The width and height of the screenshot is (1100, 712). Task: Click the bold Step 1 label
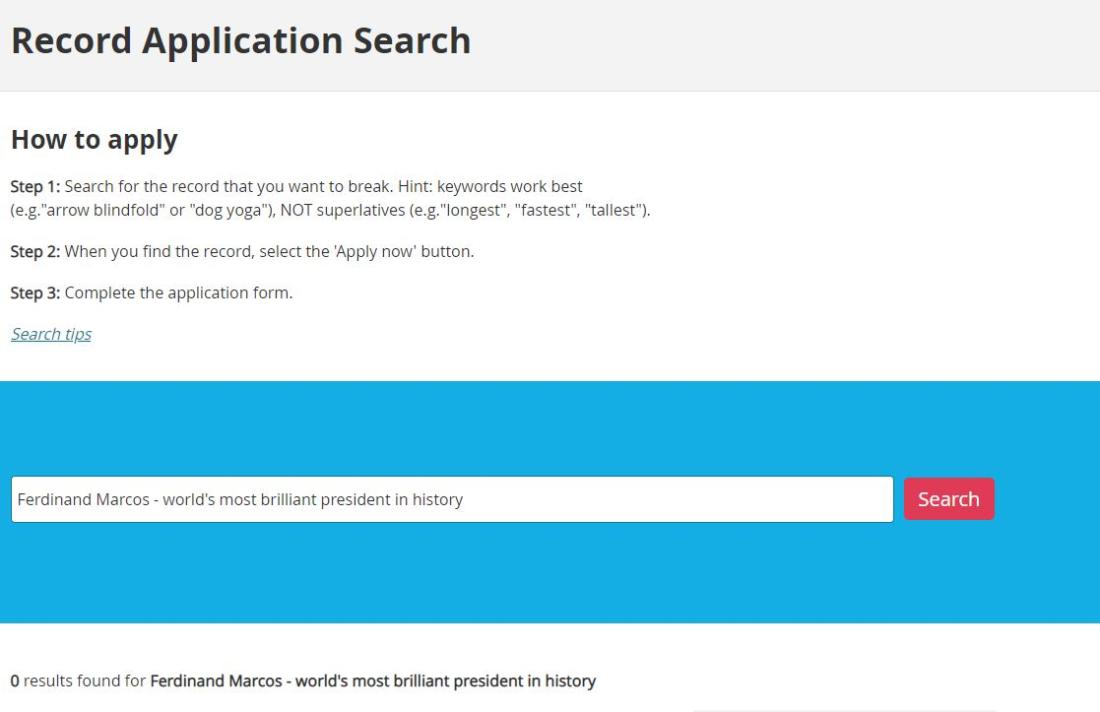pos(35,187)
